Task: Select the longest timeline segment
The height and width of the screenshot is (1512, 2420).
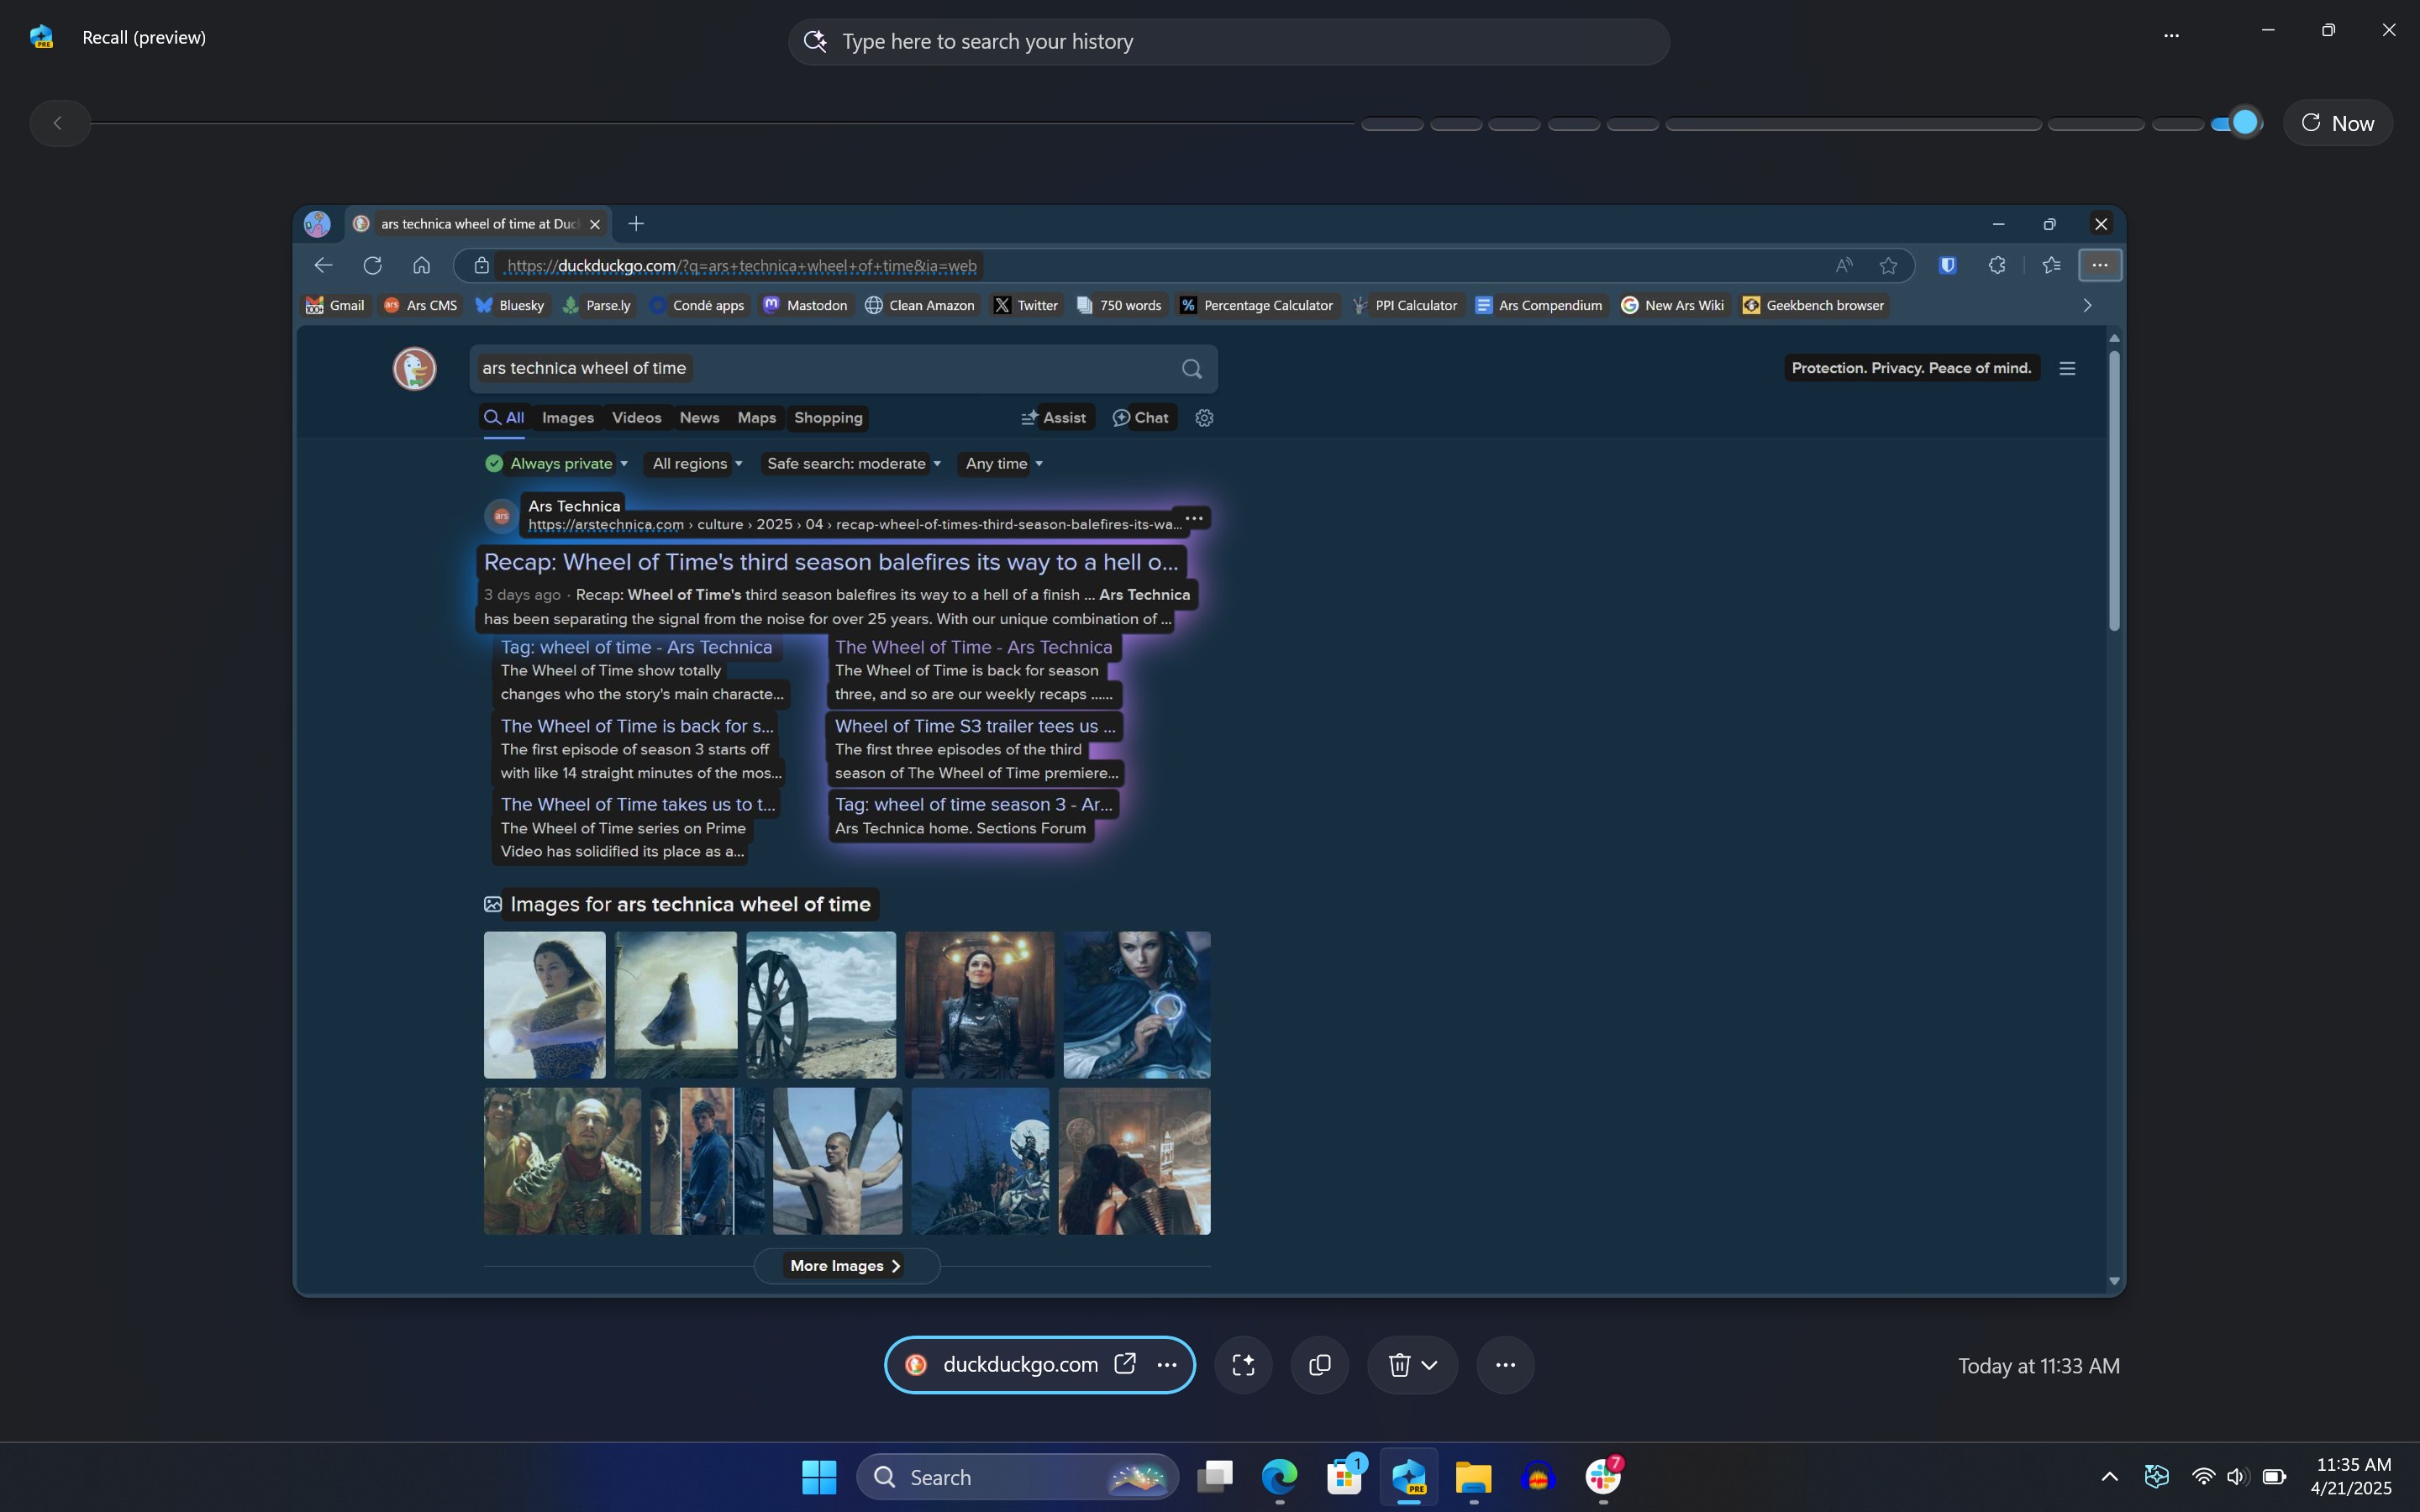Action: point(1853,124)
